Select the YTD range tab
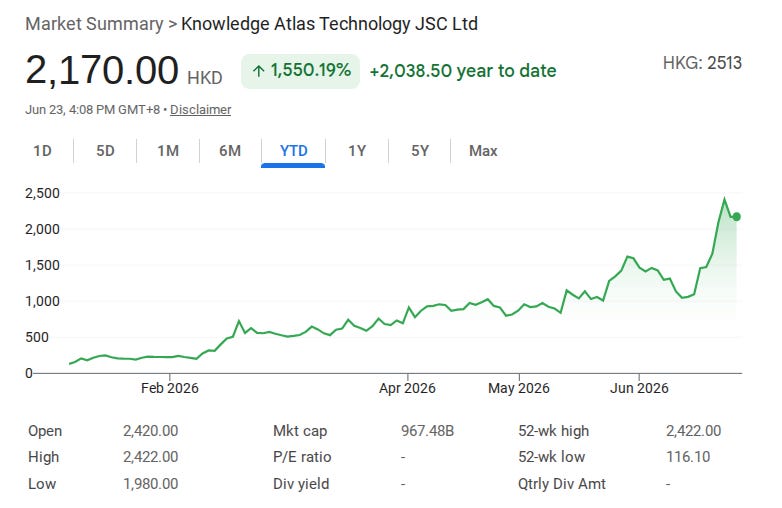Image resolution: width=782 pixels, height=508 pixels. [293, 151]
